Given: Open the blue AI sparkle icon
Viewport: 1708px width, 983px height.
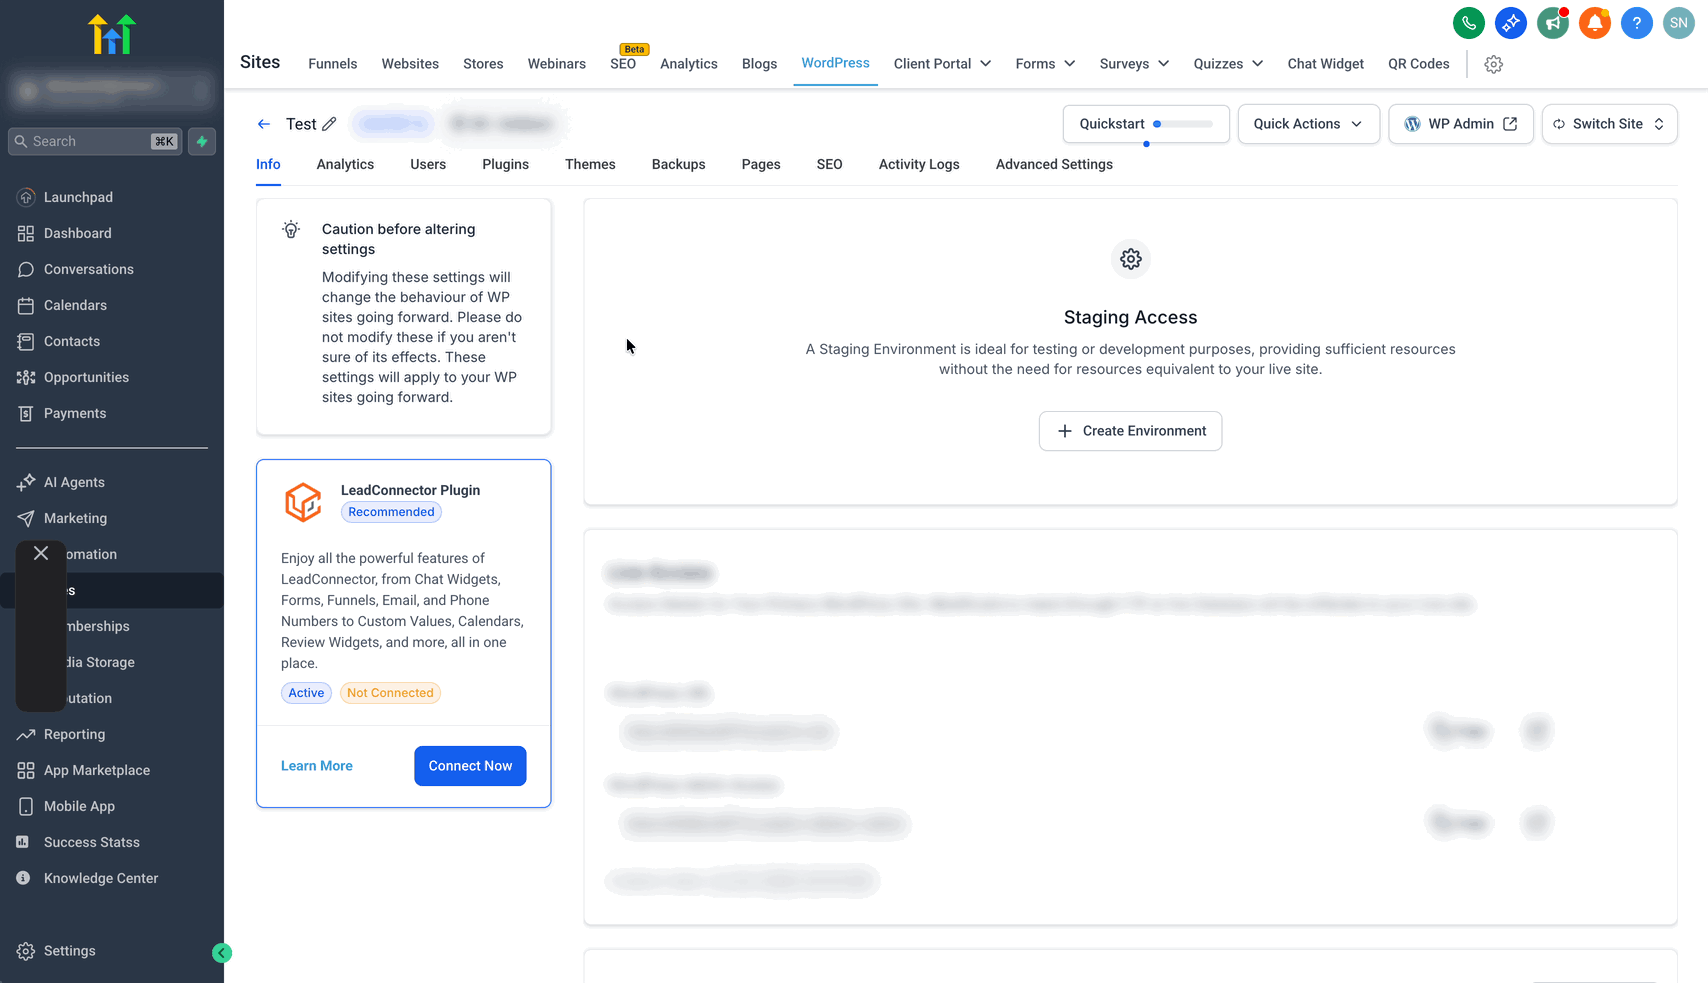Looking at the screenshot, I should 1510,23.
